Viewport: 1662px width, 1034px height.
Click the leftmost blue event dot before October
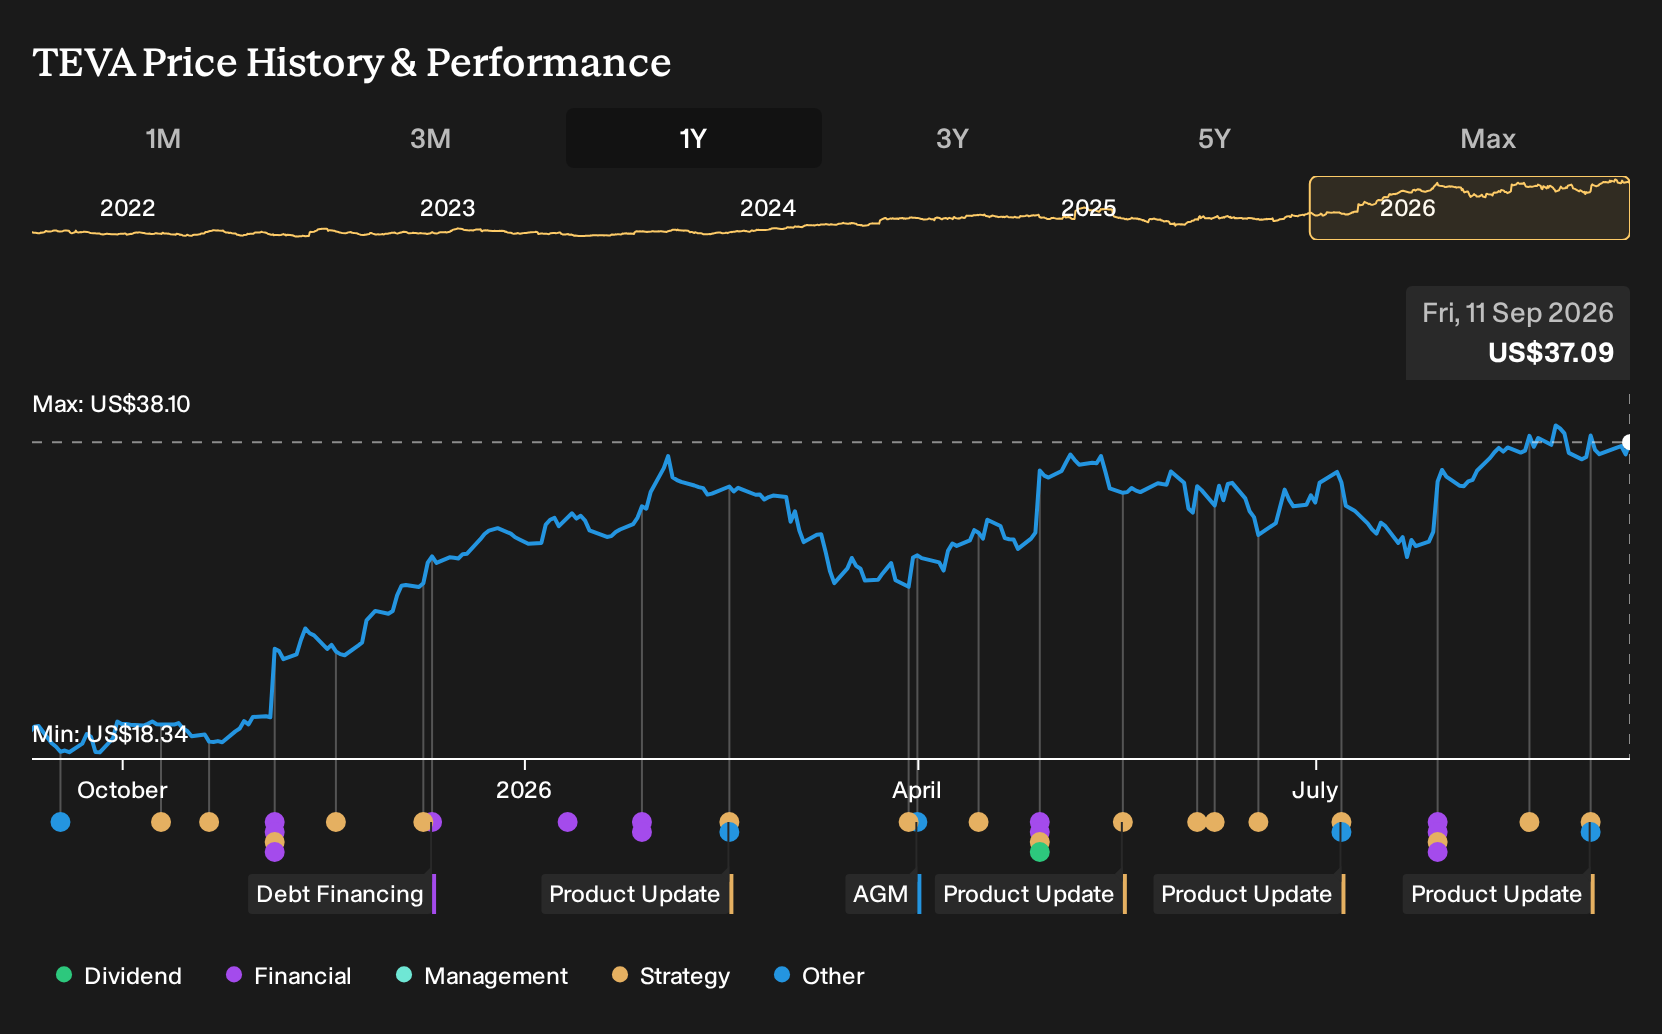click(x=60, y=822)
